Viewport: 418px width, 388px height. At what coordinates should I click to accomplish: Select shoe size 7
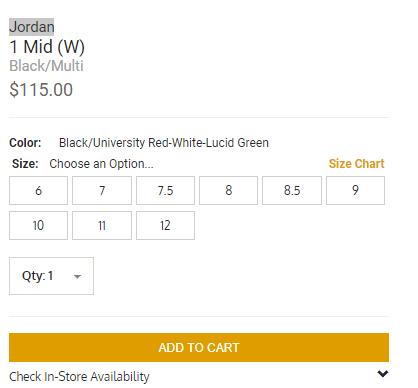click(102, 191)
